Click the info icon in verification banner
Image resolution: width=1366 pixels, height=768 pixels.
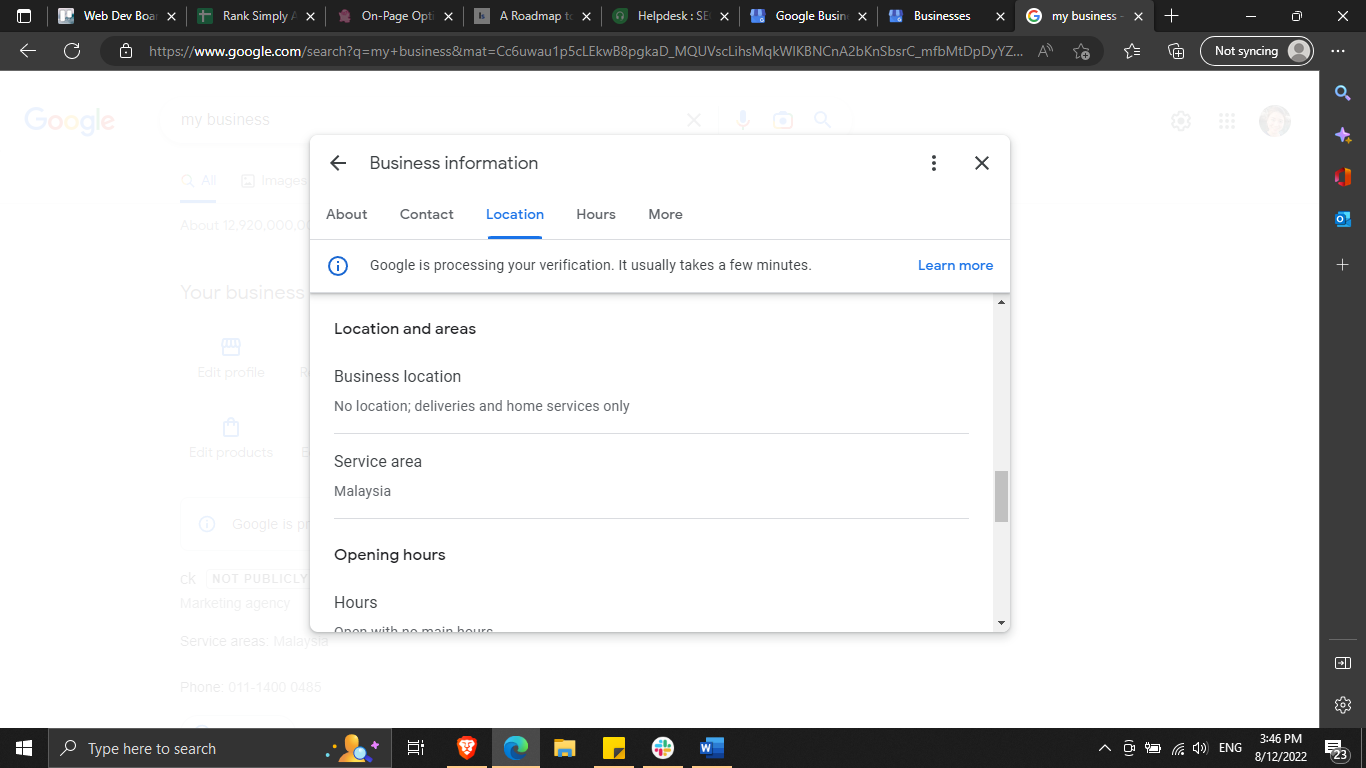click(338, 266)
